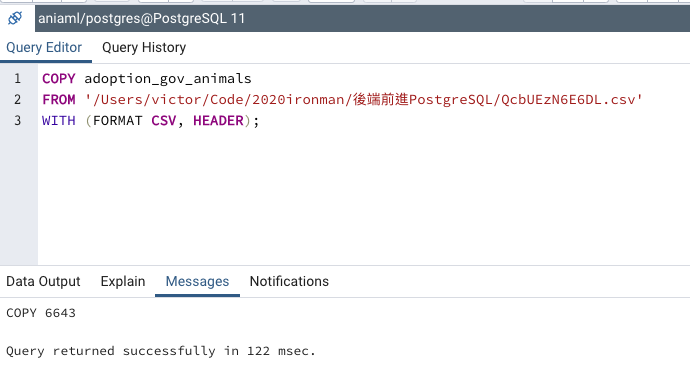The height and width of the screenshot is (383, 690).
Task: Switch to the Query Editor tab
Action: pyautogui.click(x=44, y=48)
